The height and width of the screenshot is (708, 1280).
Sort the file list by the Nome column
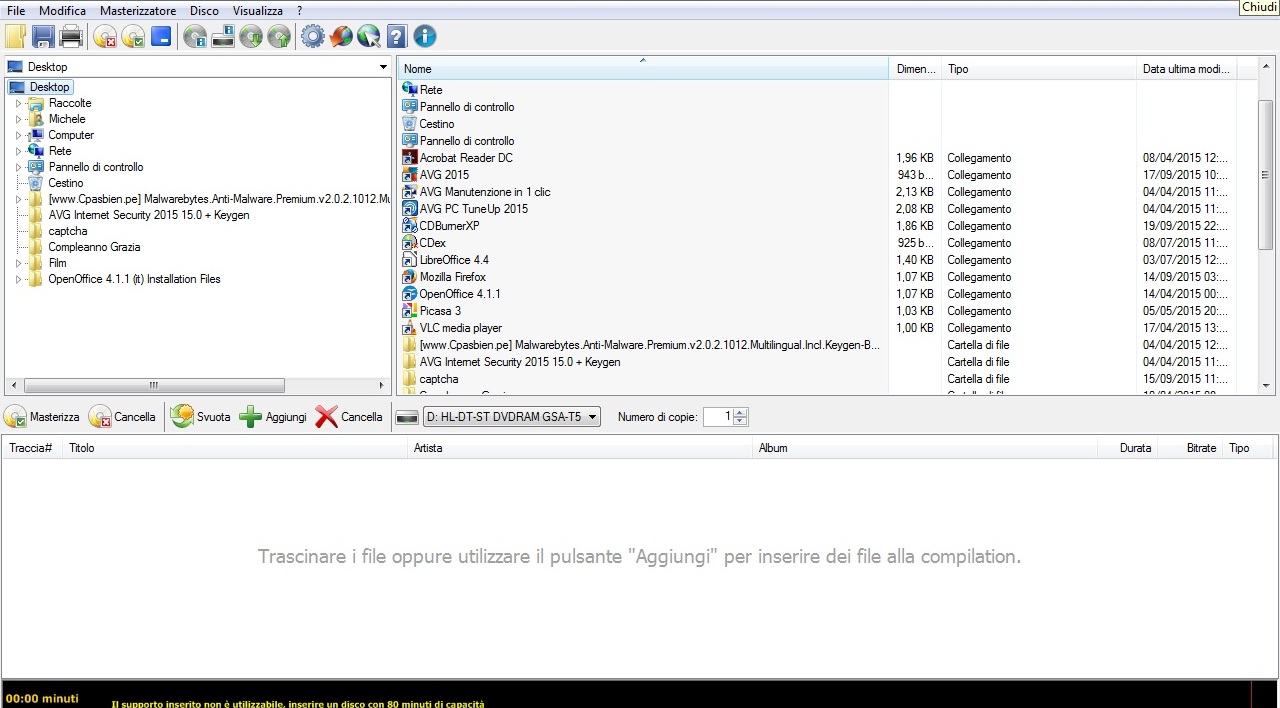coord(643,69)
